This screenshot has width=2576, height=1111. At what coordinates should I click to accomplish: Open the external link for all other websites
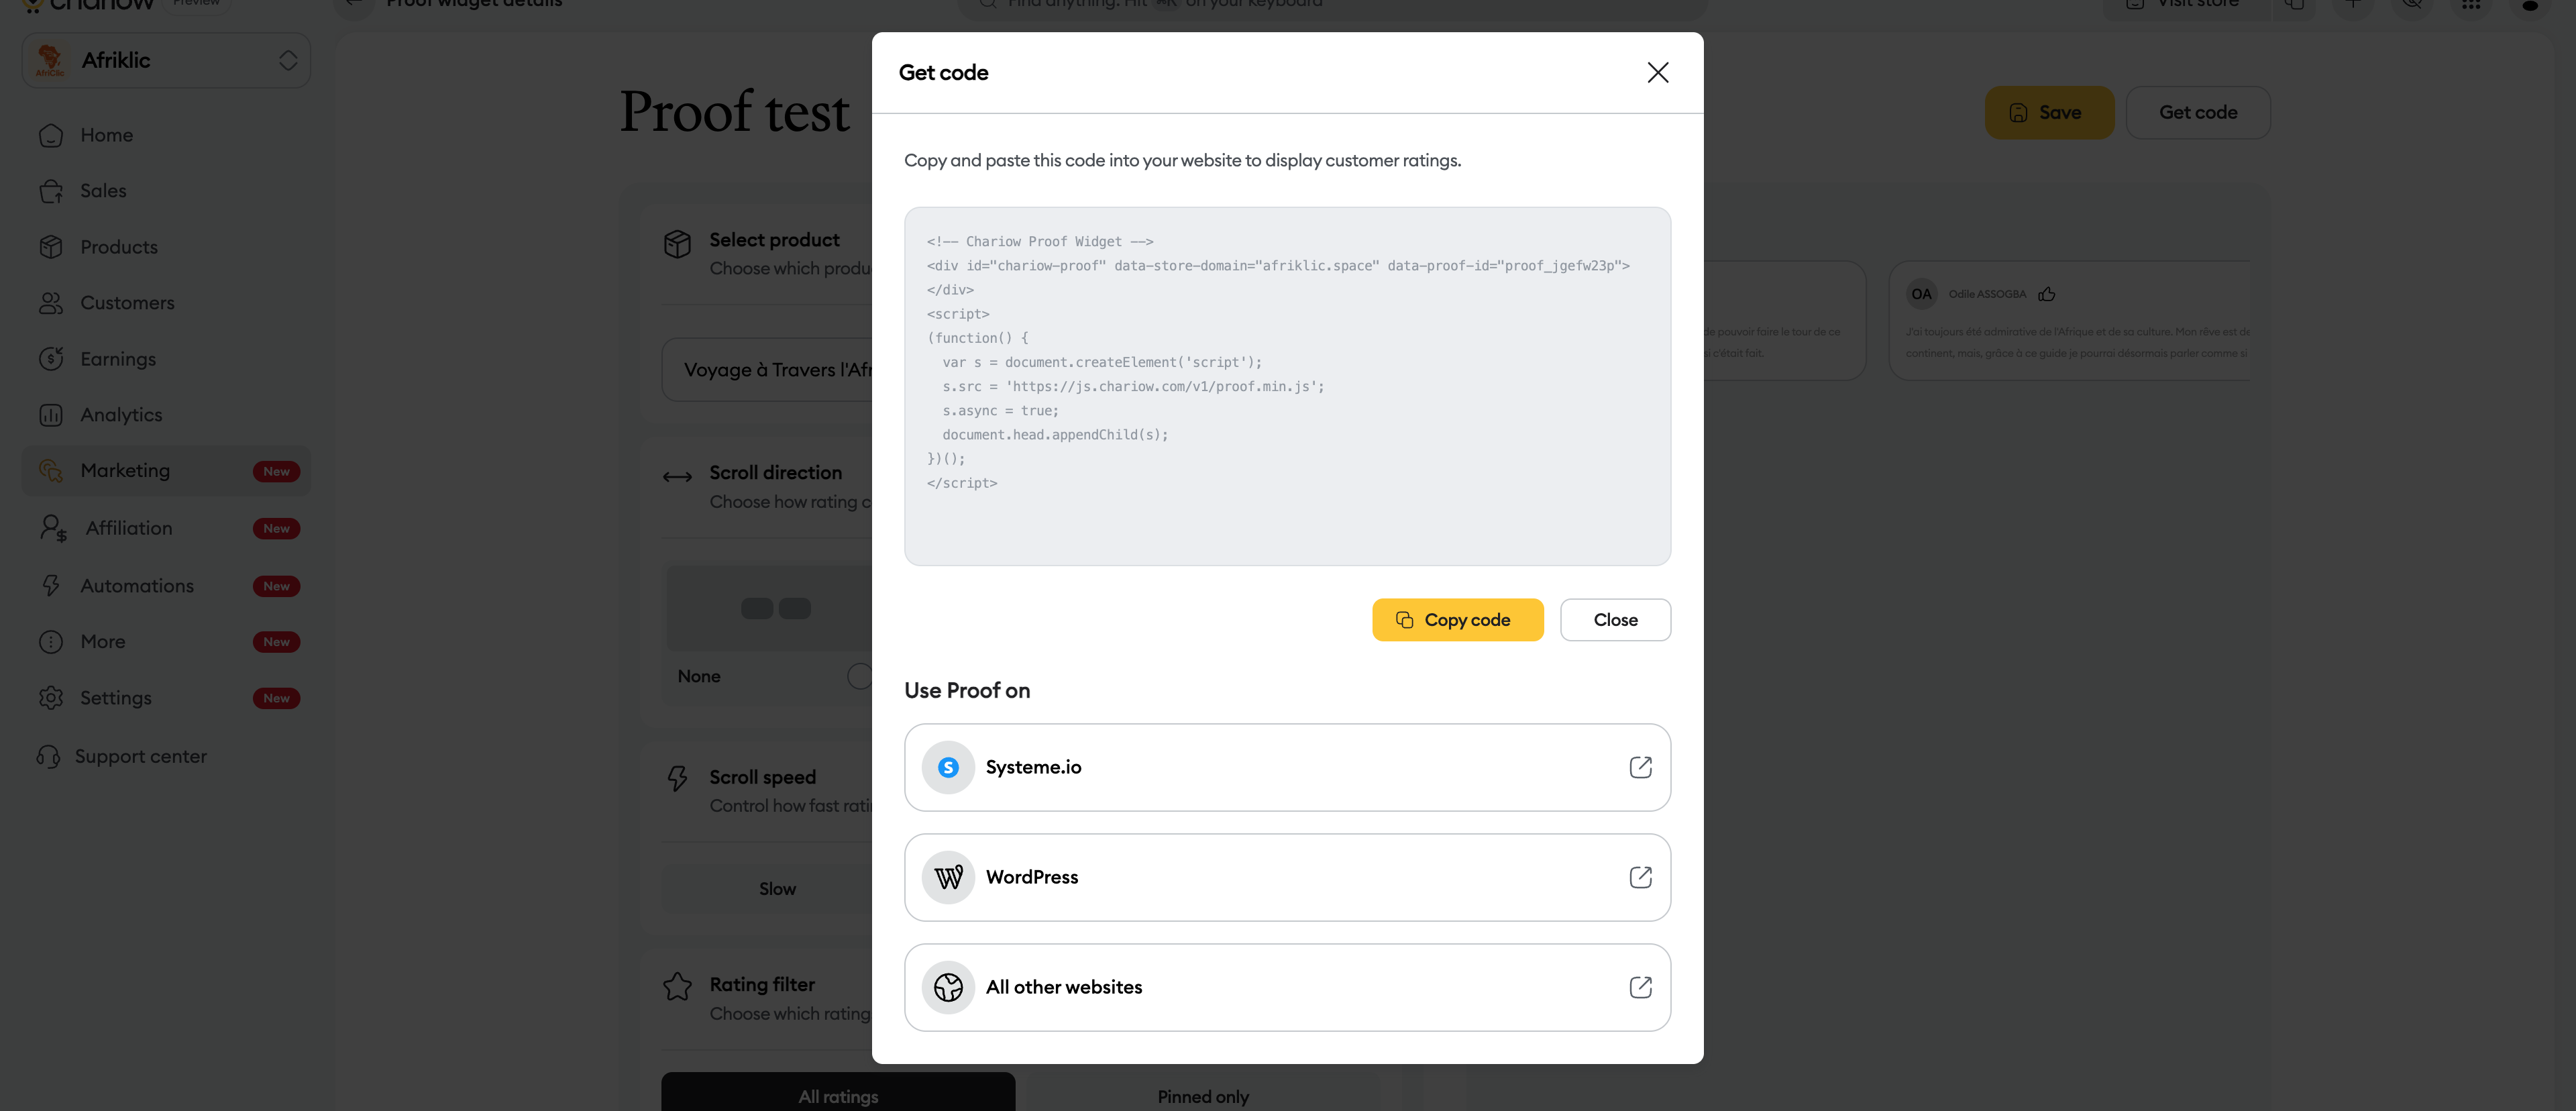coord(1640,987)
